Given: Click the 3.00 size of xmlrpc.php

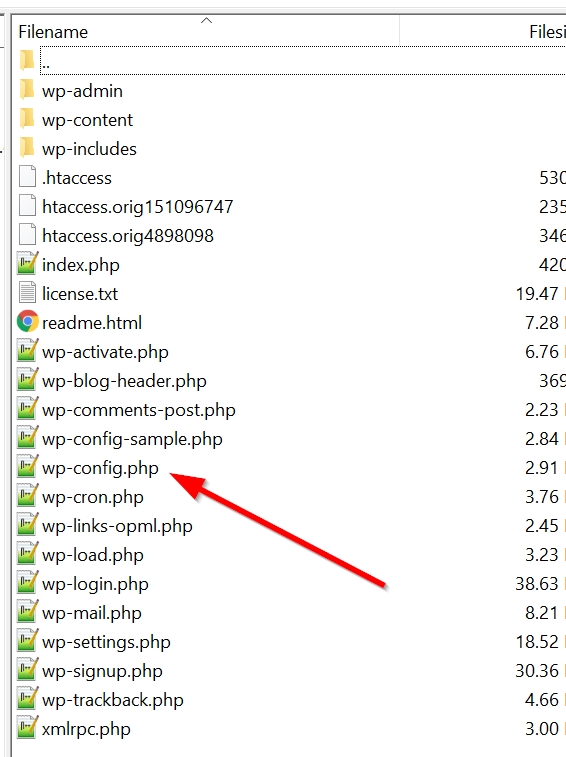Looking at the screenshot, I should (x=542, y=728).
